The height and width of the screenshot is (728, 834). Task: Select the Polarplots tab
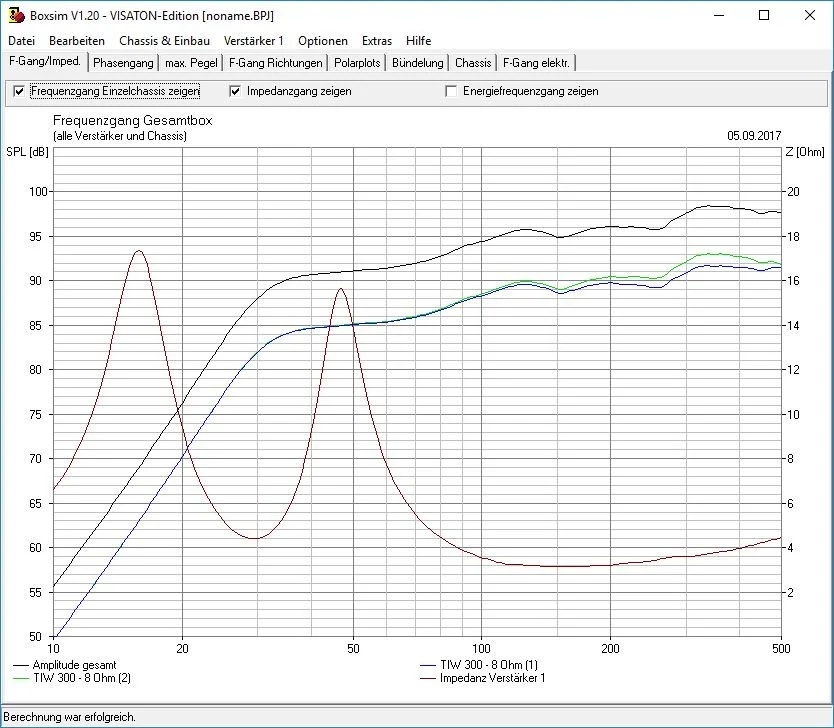(358, 63)
